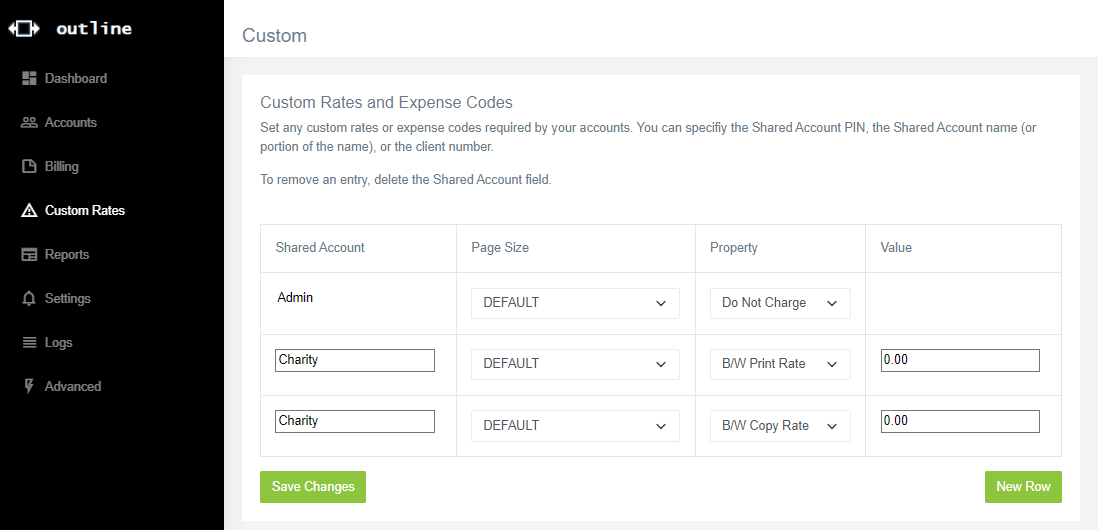This screenshot has height=530, width=1098.
Task: Open Page Size dropdown in Admin row
Action: (x=575, y=303)
